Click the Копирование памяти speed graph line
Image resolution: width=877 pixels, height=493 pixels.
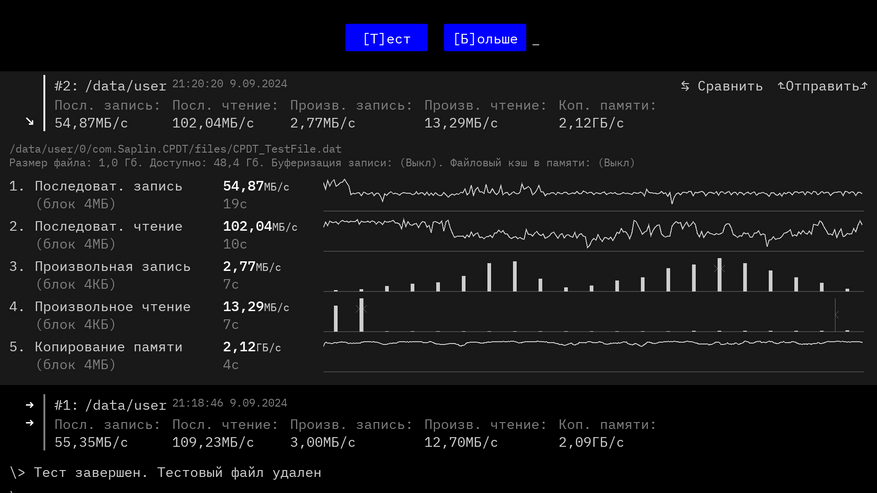593,343
